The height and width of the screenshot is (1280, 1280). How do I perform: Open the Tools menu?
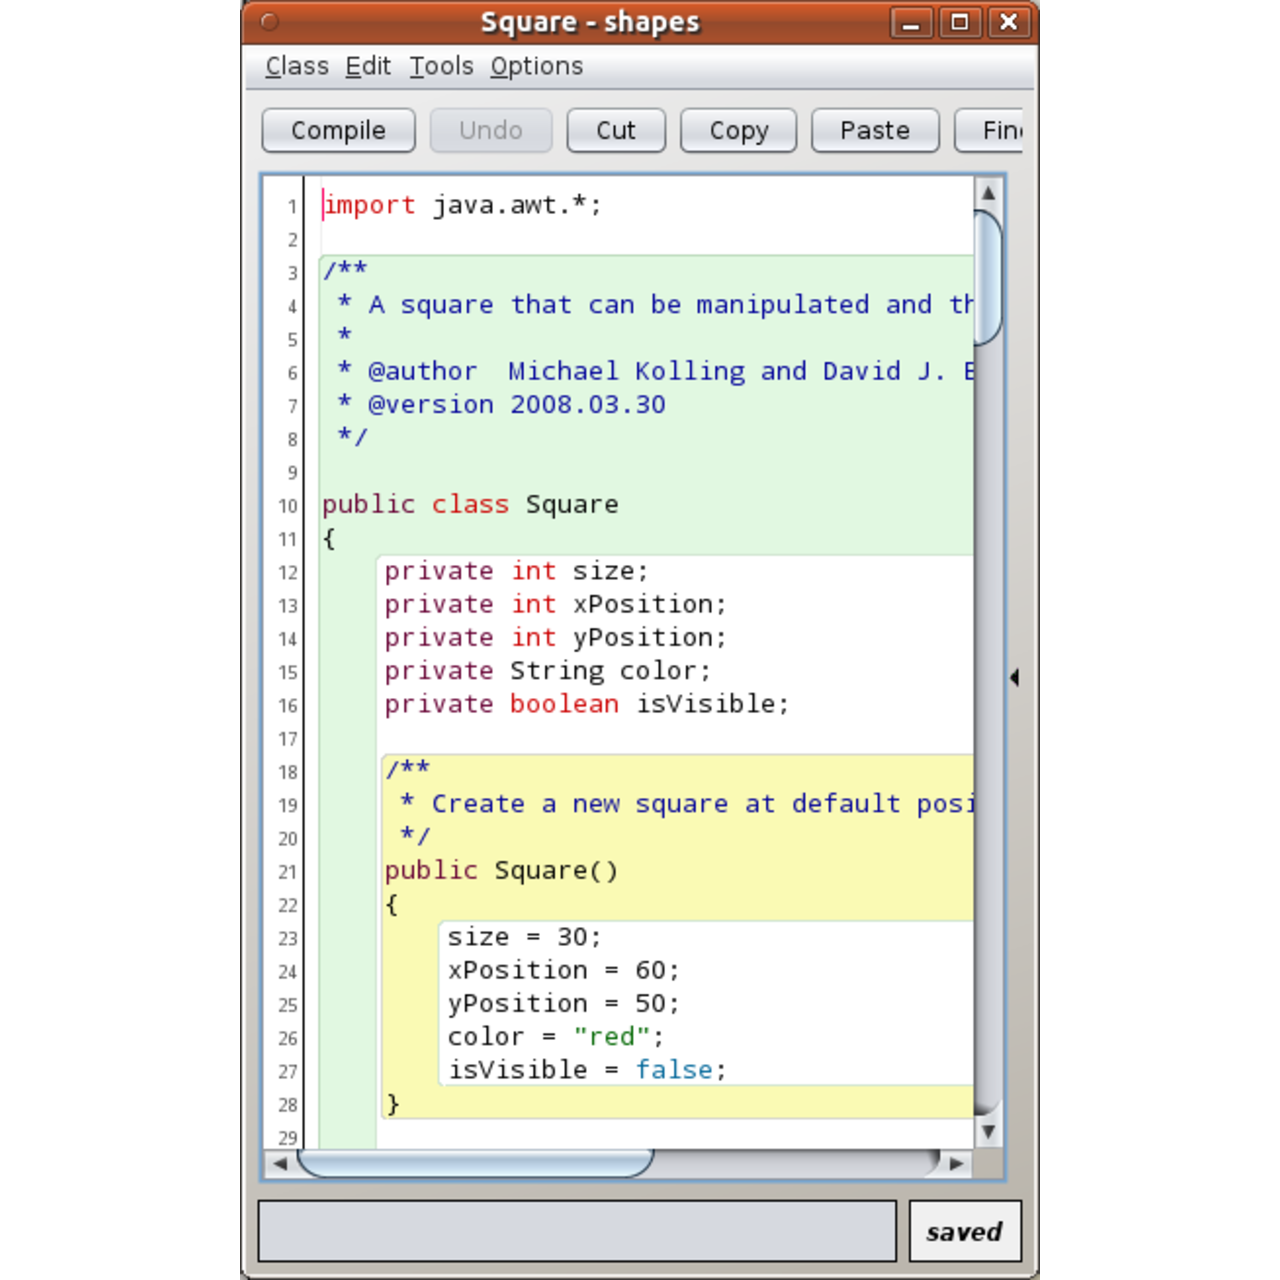[x=441, y=66]
